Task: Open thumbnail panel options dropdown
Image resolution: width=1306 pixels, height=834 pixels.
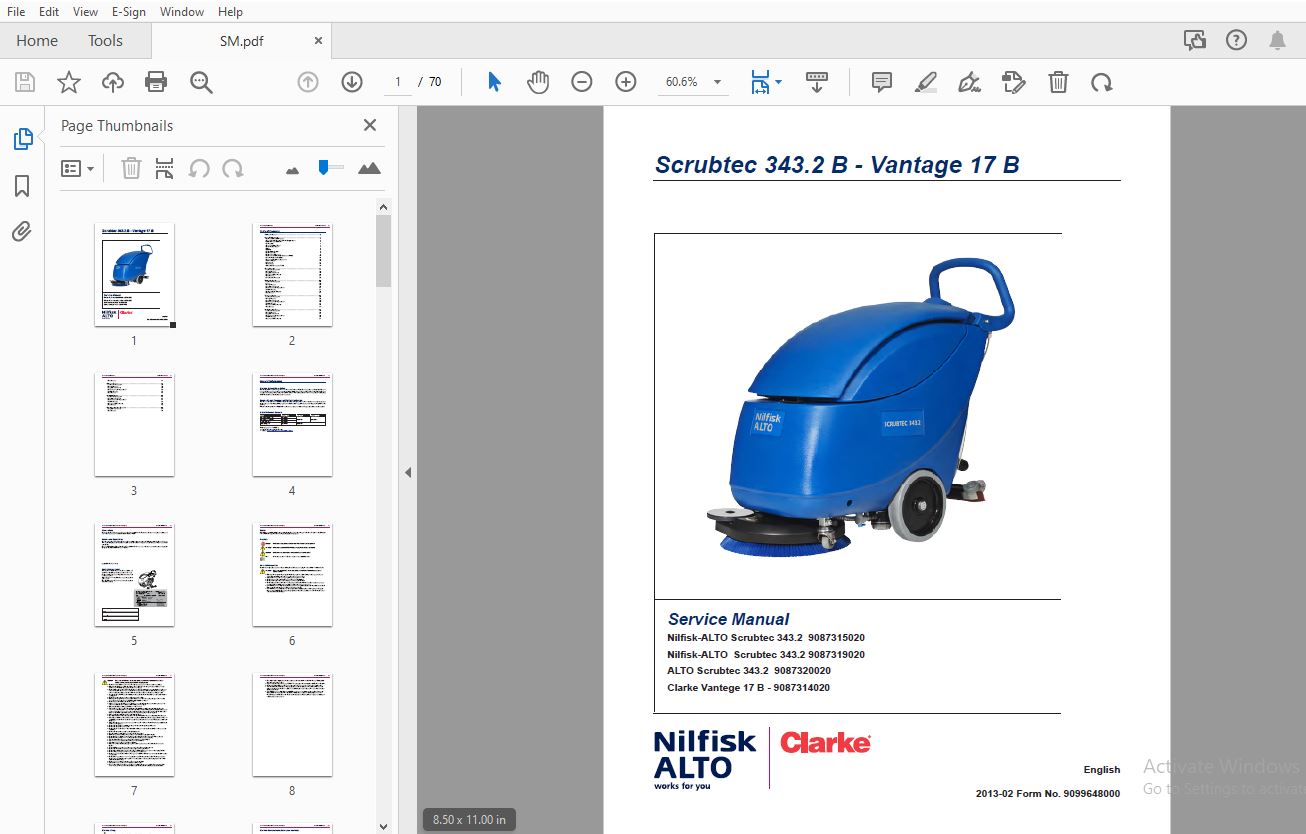Action: pyautogui.click(x=77, y=168)
